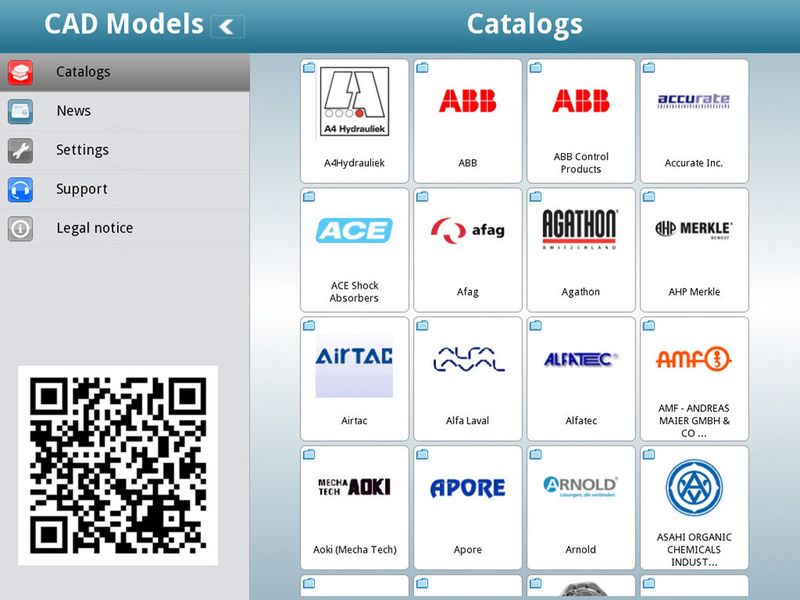800x600 pixels.
Task: Click the AirTAC logo
Action: coord(354,365)
